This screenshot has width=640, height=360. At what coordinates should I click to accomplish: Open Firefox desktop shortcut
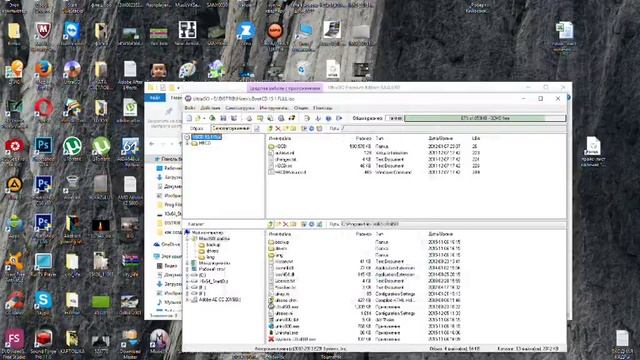pos(43,69)
